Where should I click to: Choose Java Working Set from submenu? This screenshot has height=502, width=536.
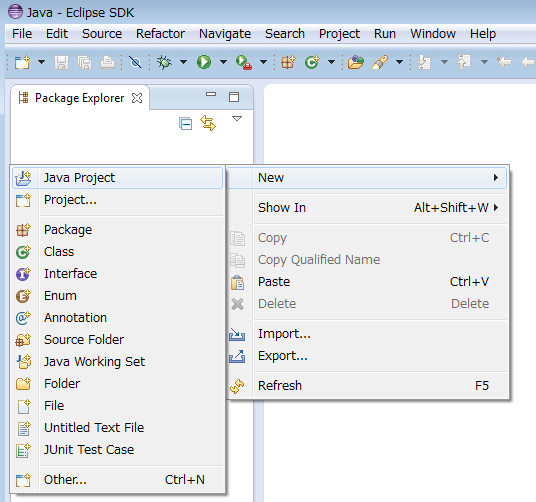pos(118,362)
